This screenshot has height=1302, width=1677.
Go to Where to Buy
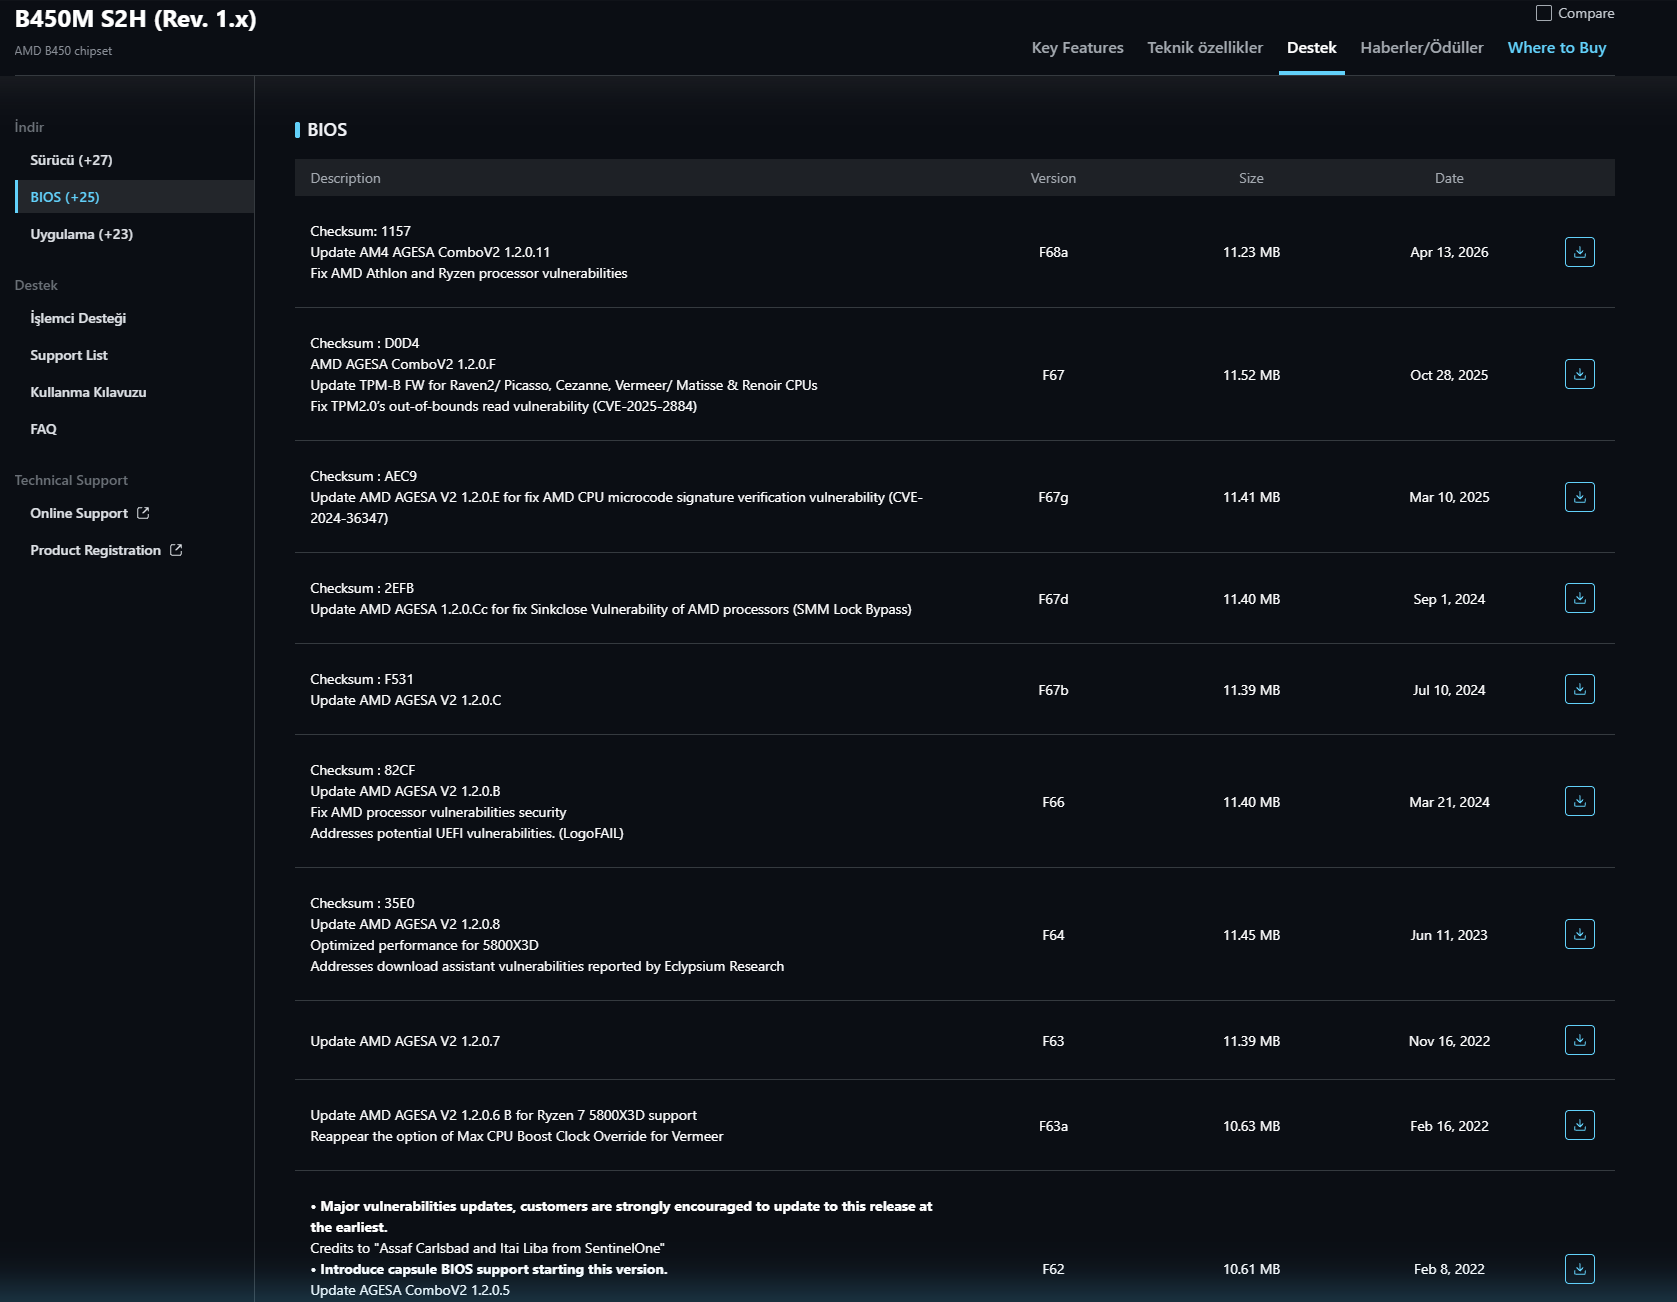click(1557, 48)
